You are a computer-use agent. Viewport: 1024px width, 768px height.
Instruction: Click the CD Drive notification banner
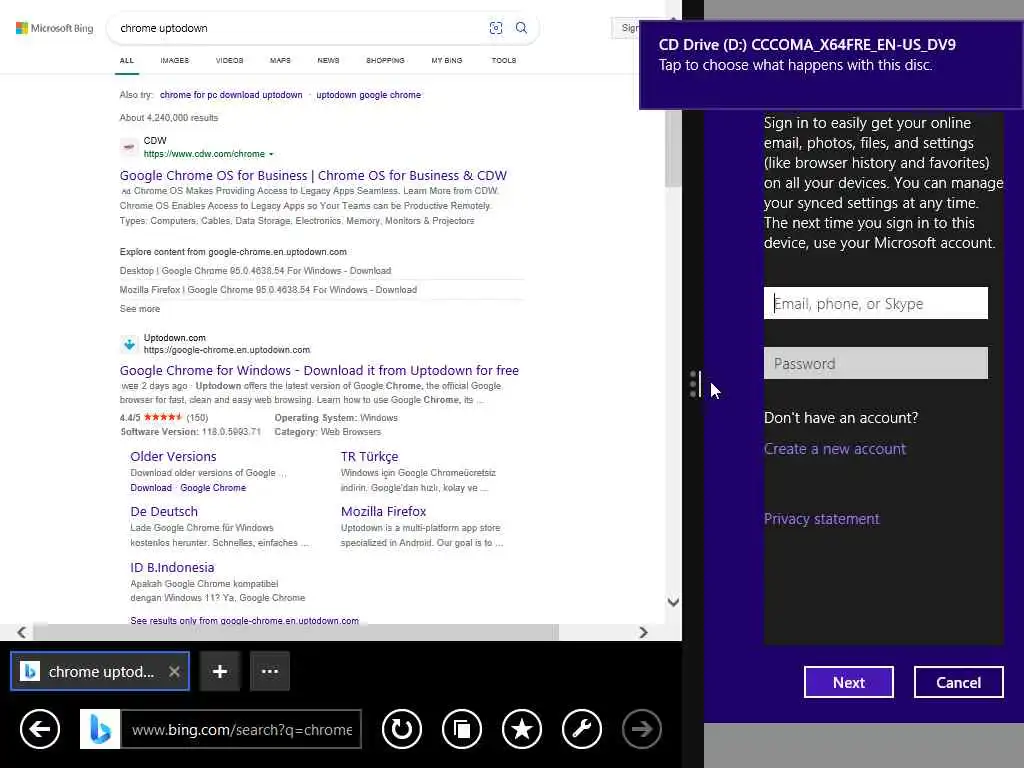pos(831,65)
